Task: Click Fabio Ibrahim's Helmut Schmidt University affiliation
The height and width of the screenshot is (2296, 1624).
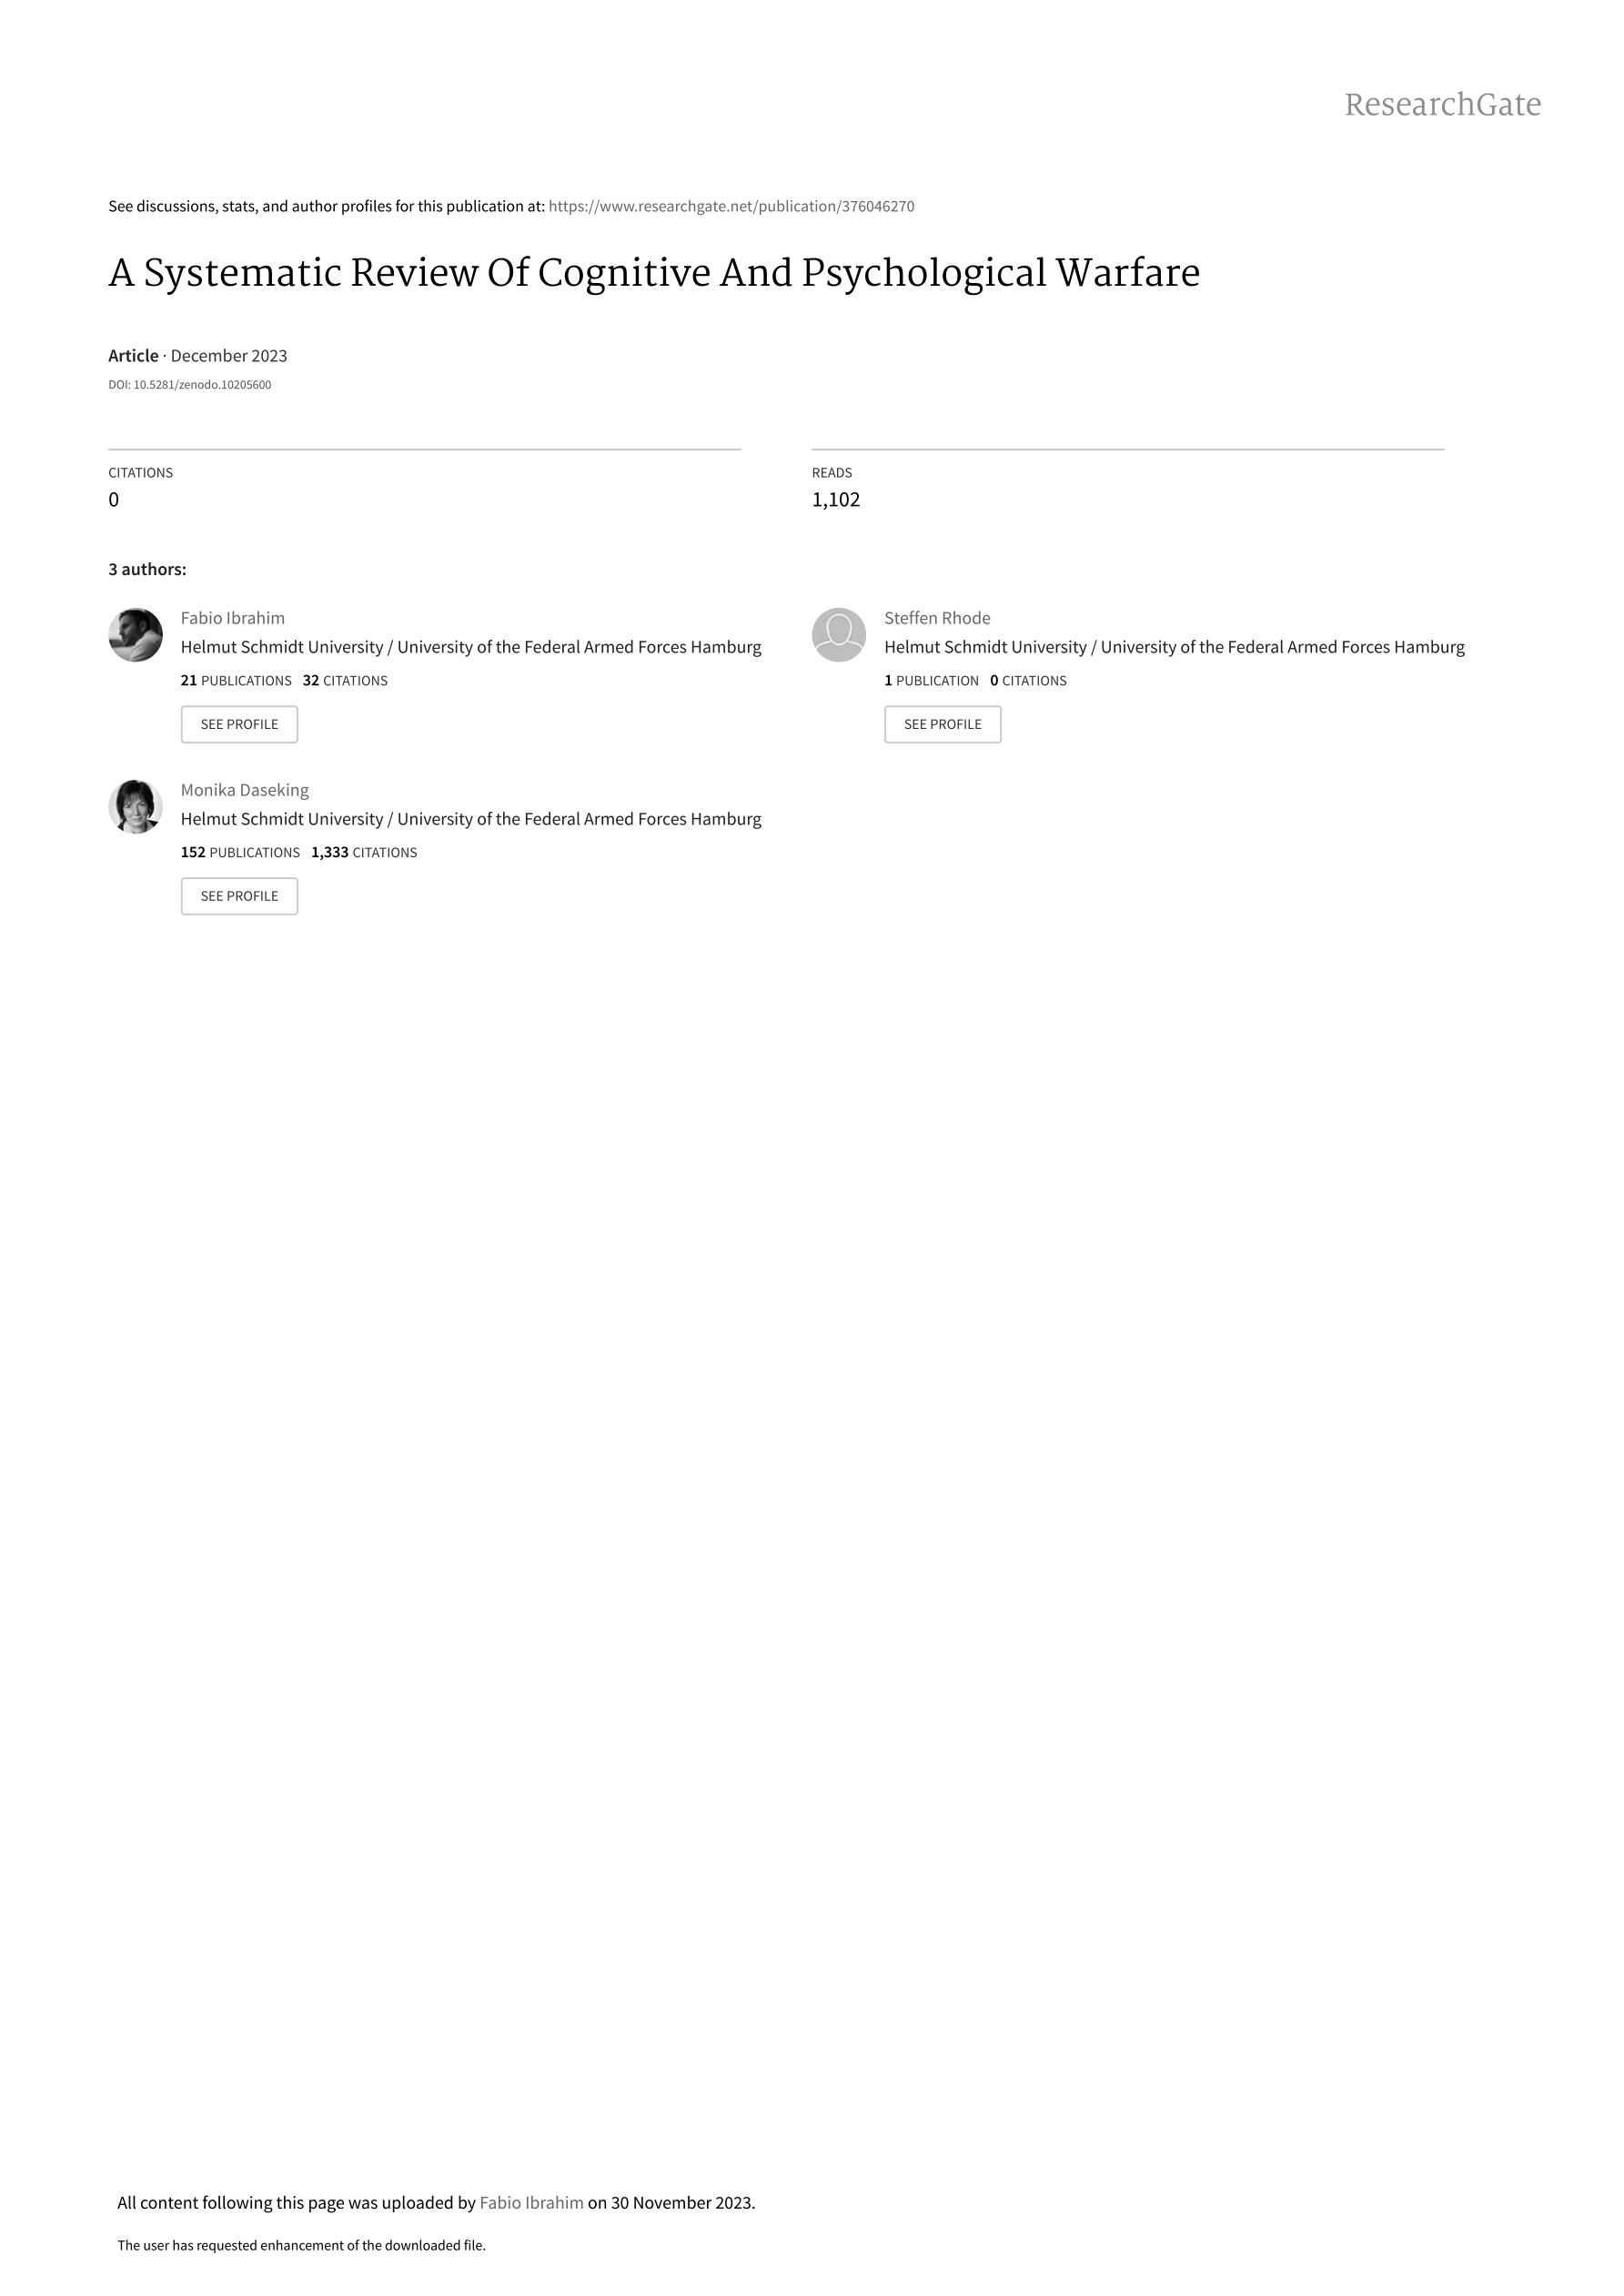Action: coord(471,647)
